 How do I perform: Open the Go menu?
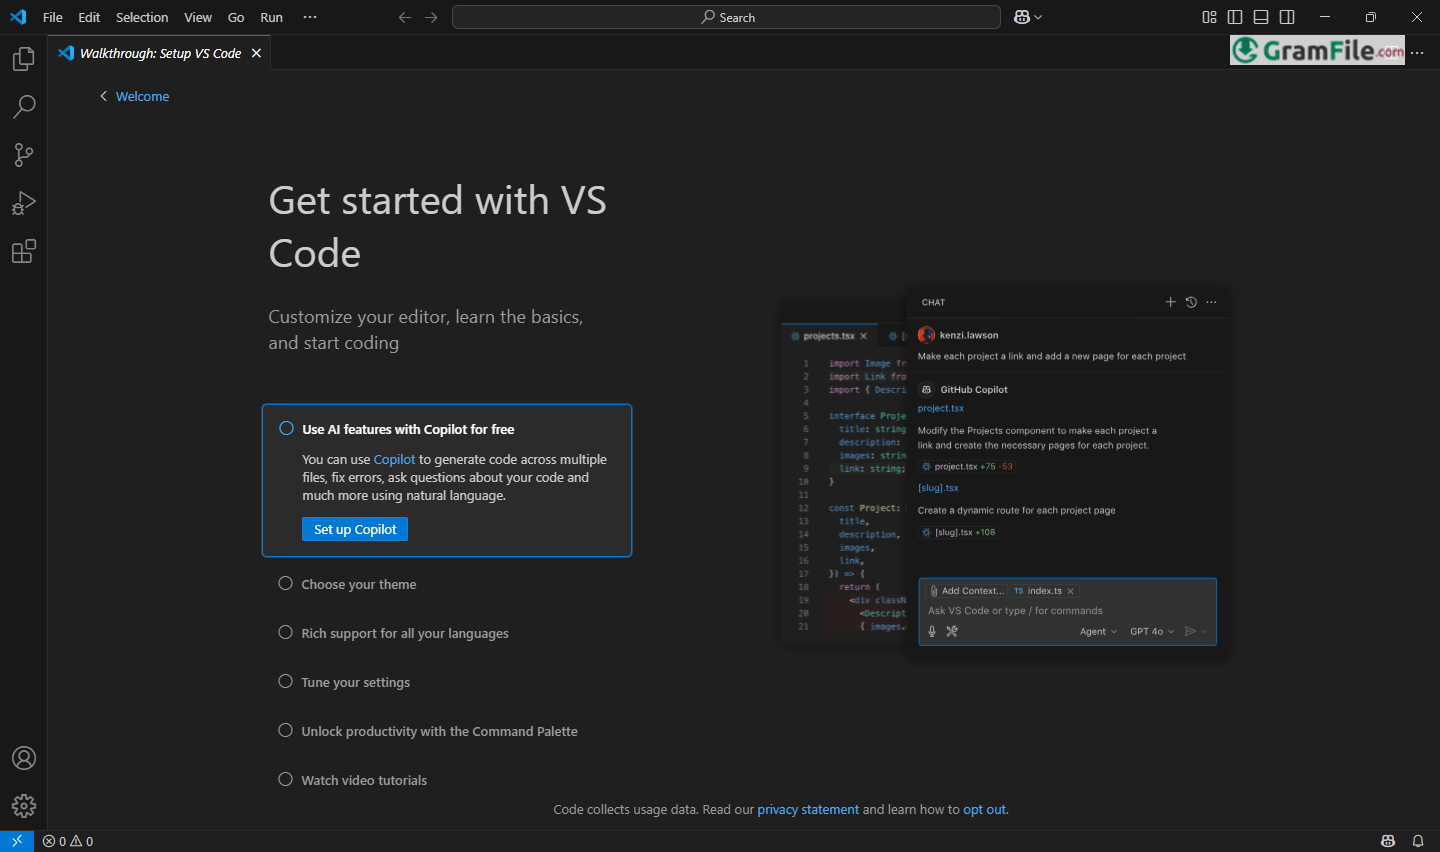click(236, 17)
